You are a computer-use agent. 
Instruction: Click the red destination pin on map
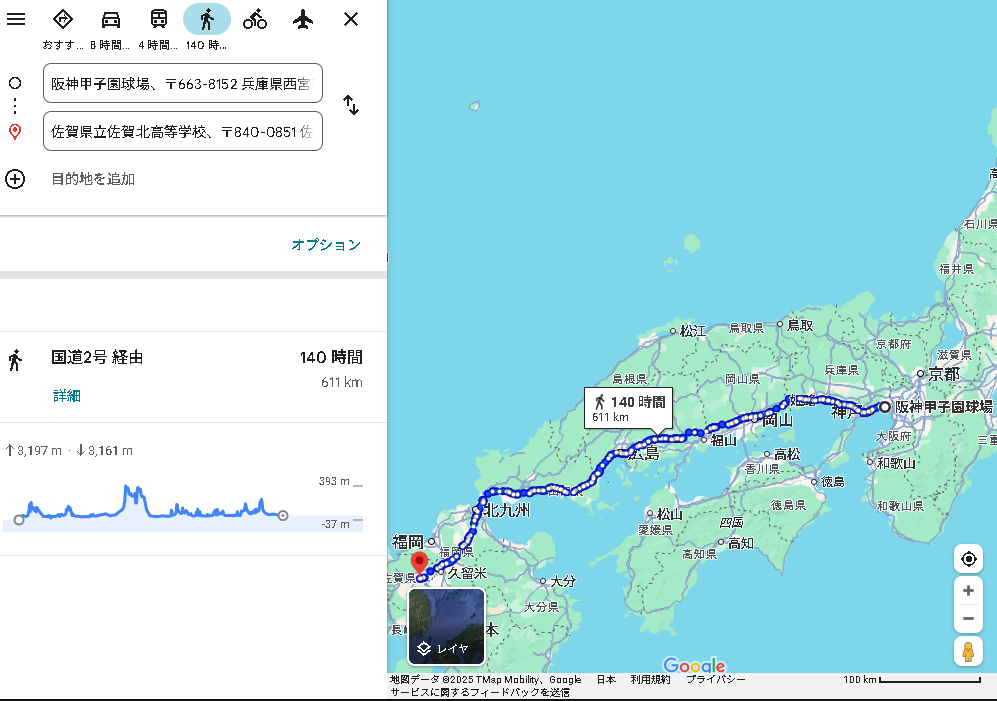pyautogui.click(x=419, y=563)
